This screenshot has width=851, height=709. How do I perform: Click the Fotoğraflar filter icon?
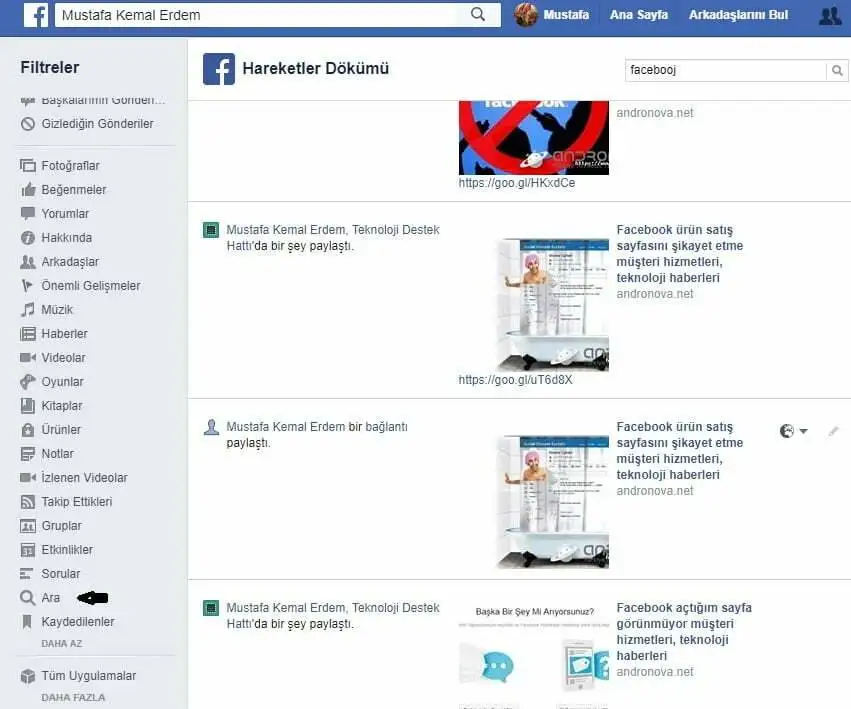click(28, 166)
